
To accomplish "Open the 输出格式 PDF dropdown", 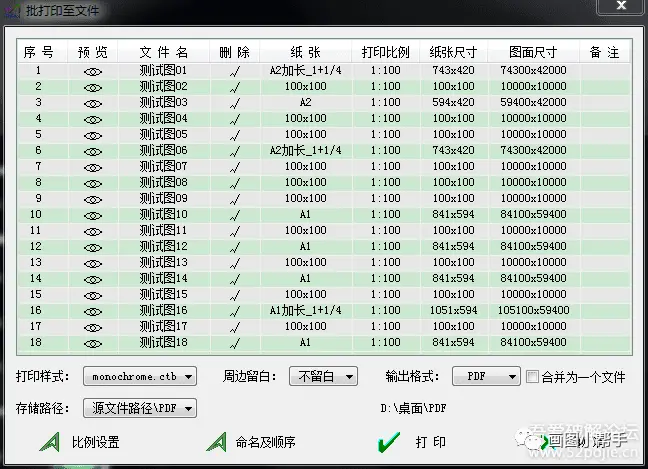I will click(486, 376).
